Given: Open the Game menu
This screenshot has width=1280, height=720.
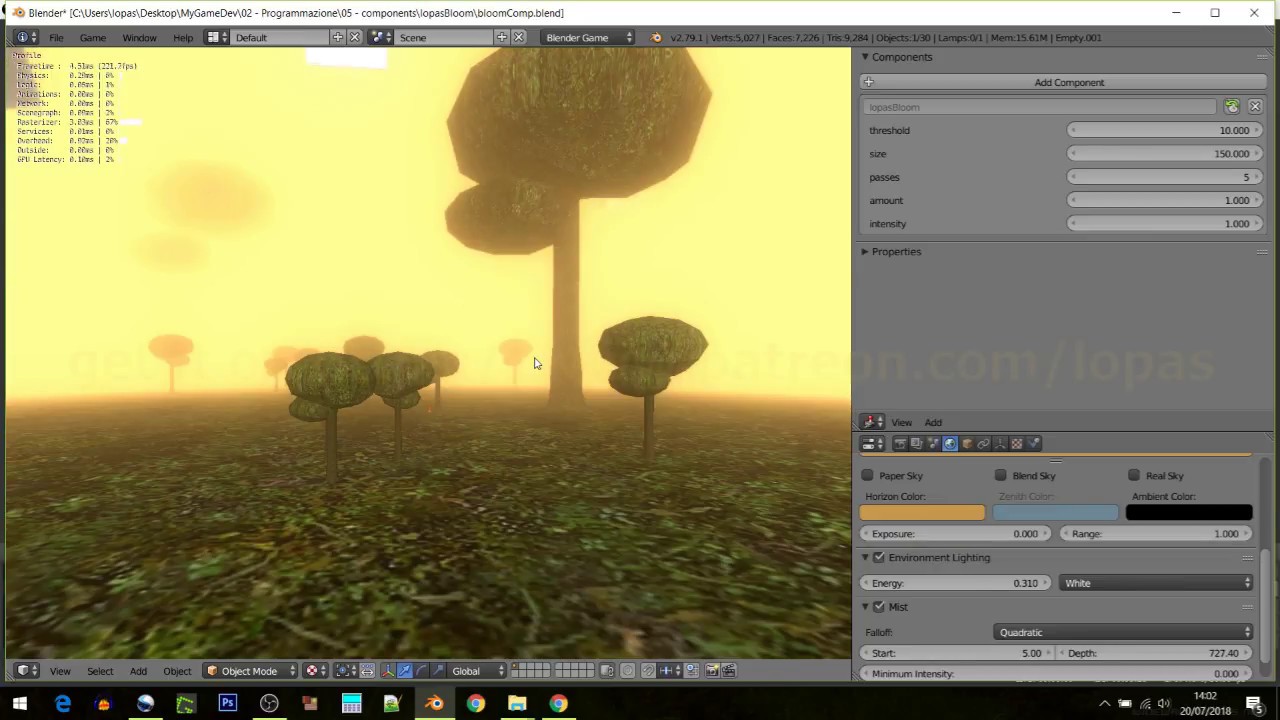Looking at the screenshot, I should click(x=92, y=37).
